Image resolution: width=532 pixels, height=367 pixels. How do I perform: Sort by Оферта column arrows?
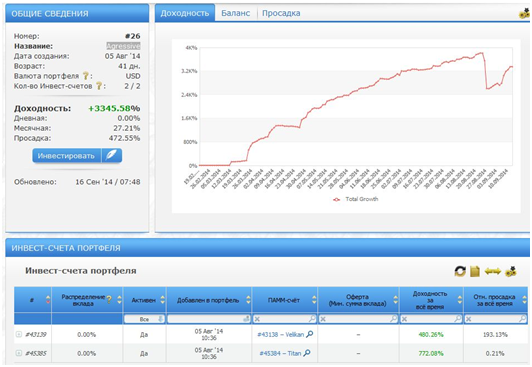click(x=396, y=300)
